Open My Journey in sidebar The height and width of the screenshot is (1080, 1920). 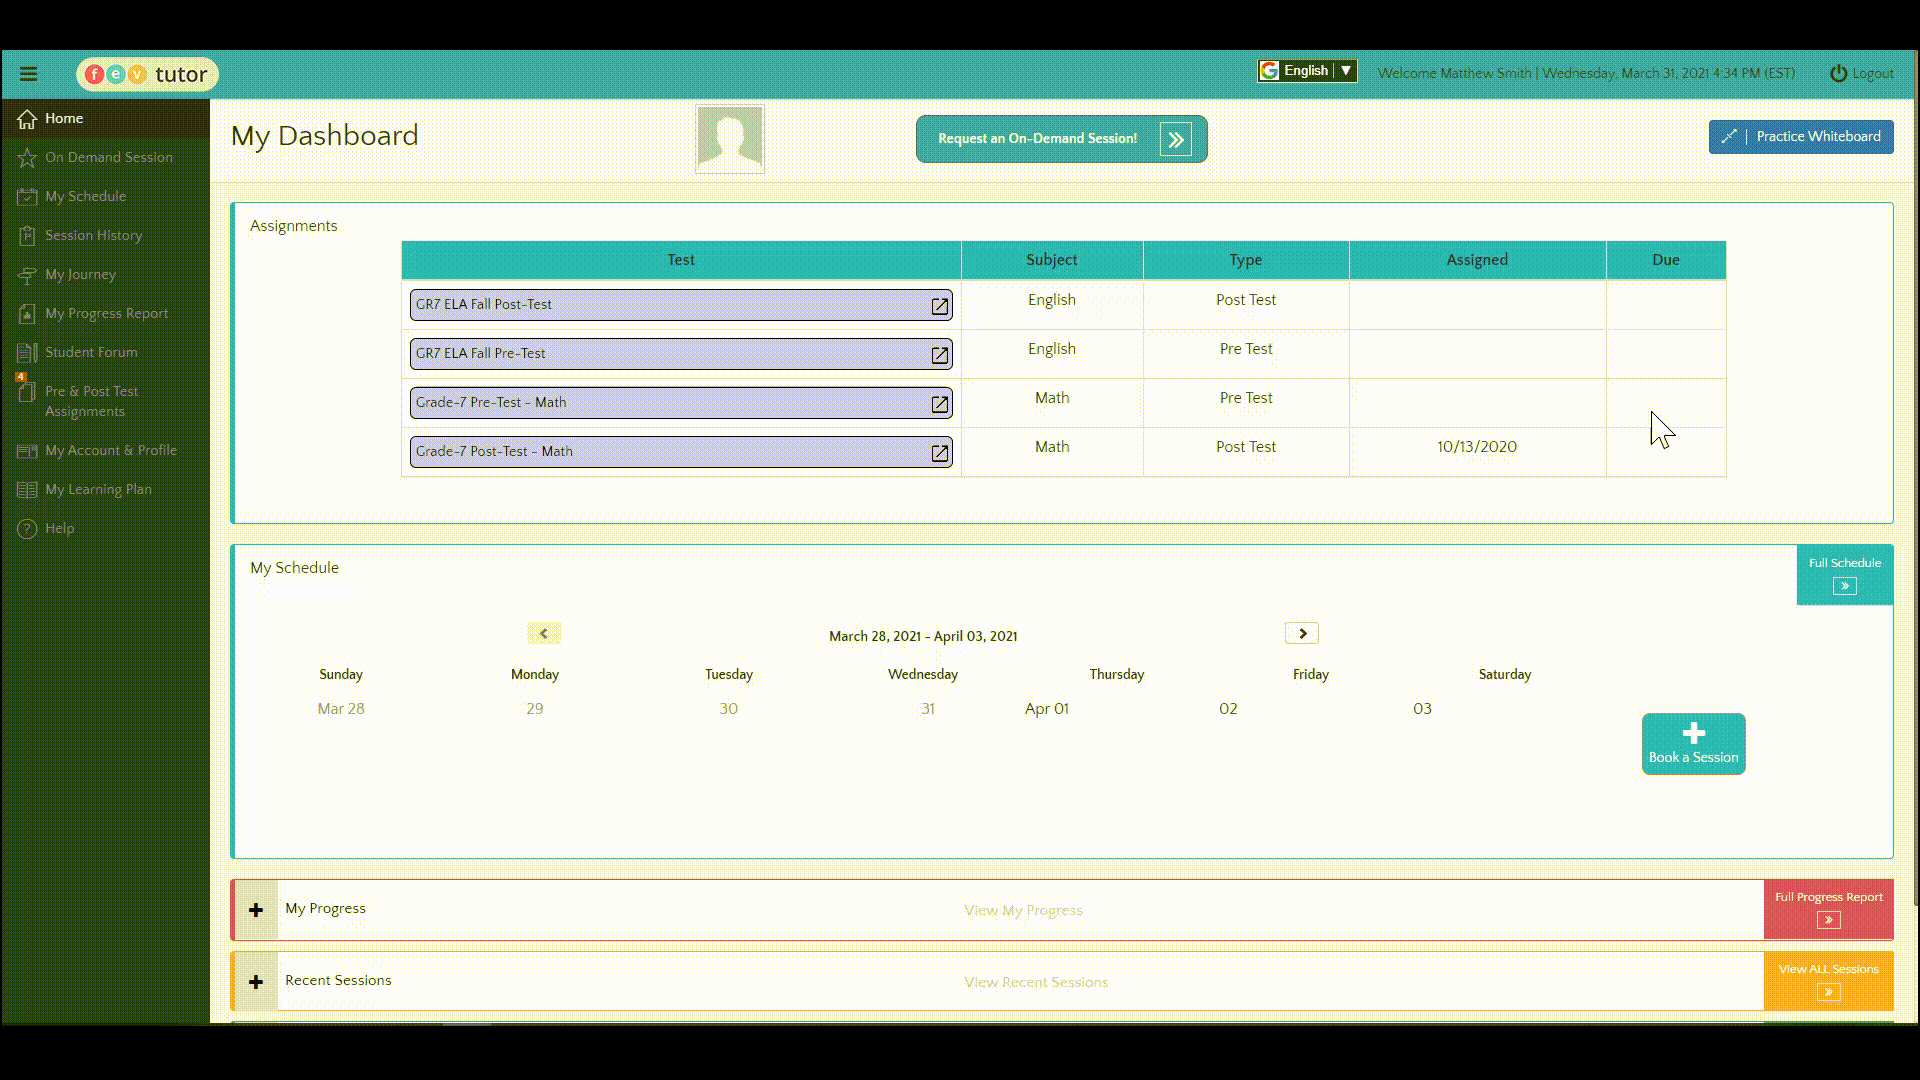pyautogui.click(x=80, y=275)
